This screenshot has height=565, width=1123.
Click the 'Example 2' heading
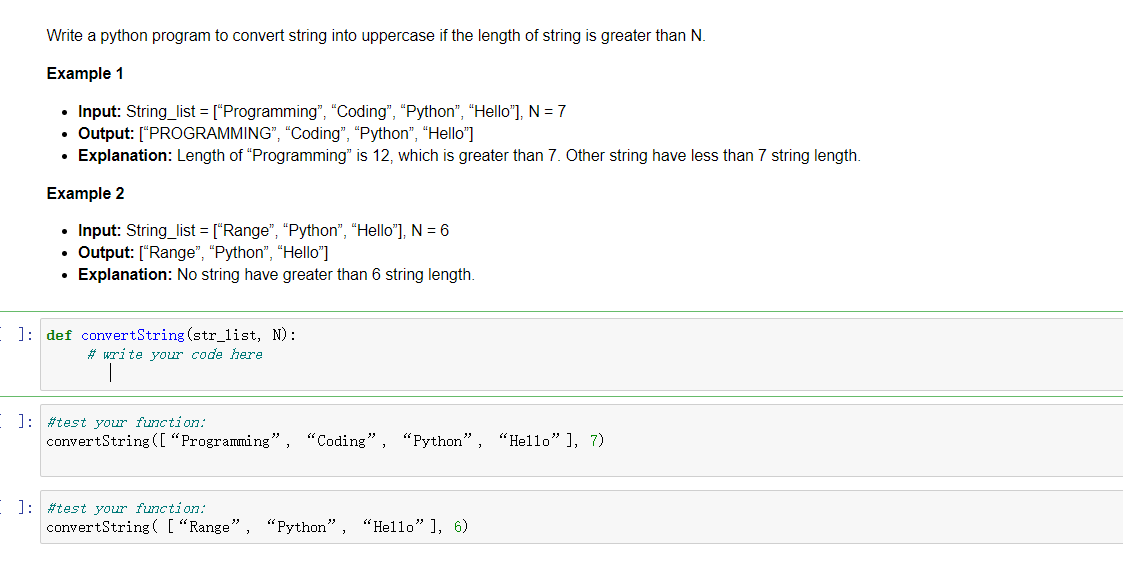[85, 193]
